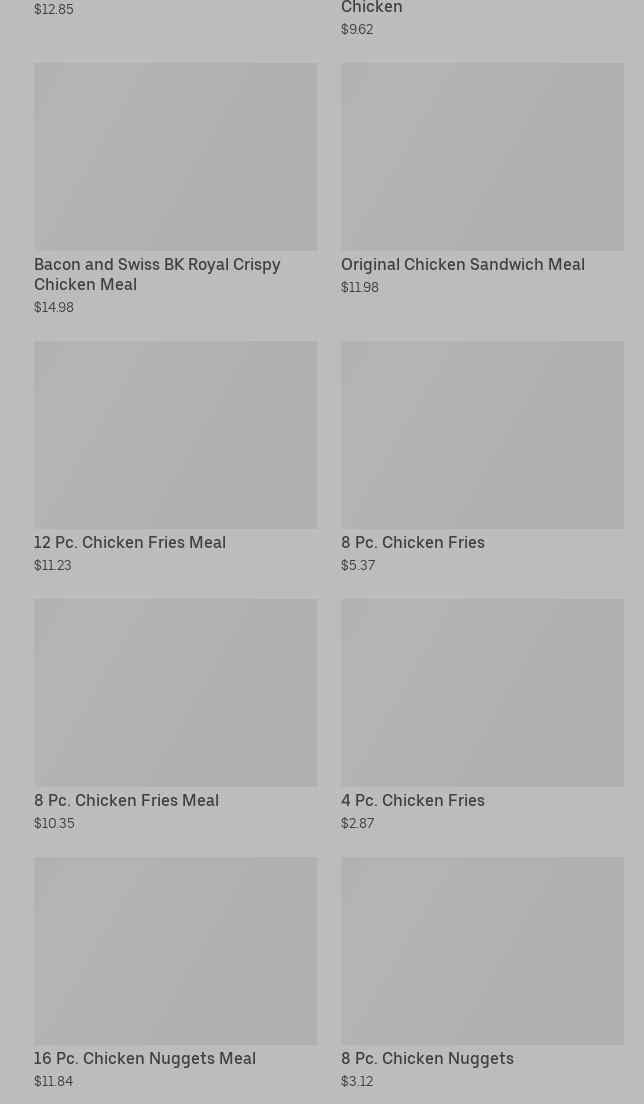Viewport: 644px width, 1104px height.
Task: Open Bacon and Swiss BK Royal Crispy Chicken Meal image
Action: 175,156
